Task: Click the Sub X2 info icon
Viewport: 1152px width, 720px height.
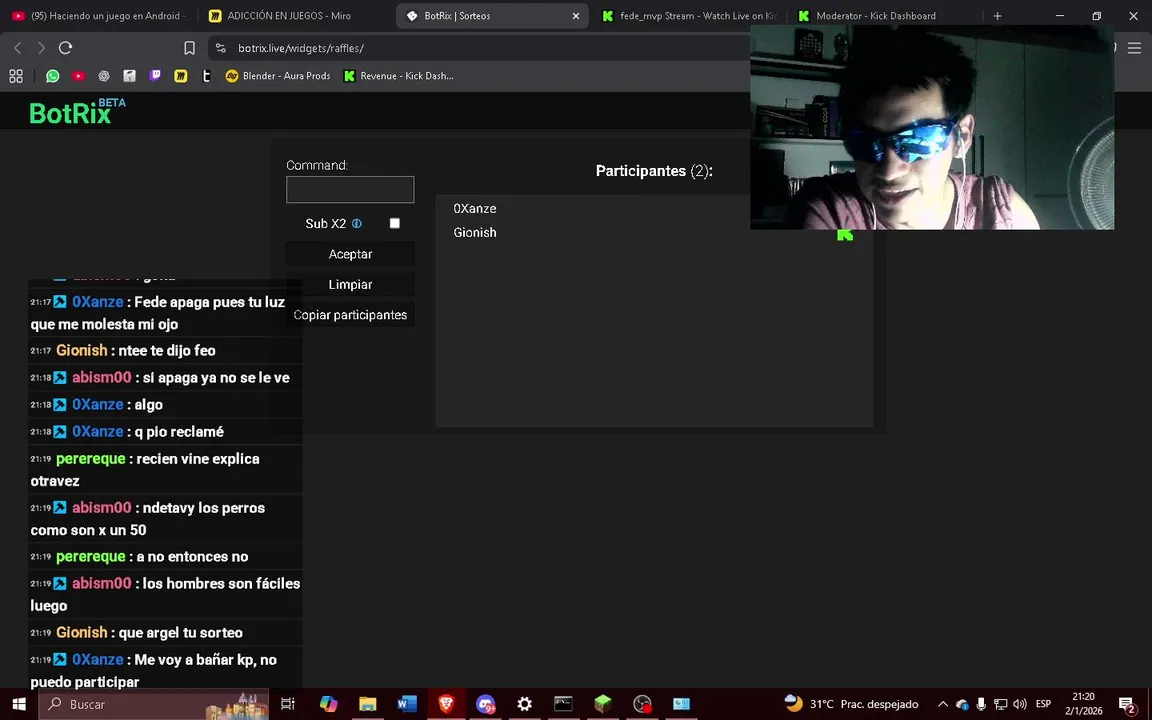Action: [356, 223]
